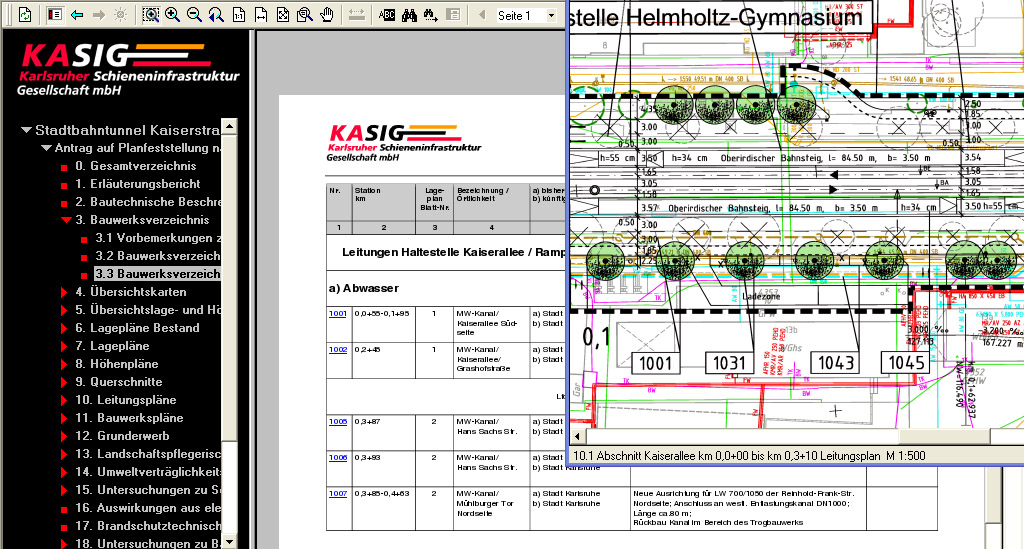Image resolution: width=1024 pixels, height=549 pixels.
Task: Open search with binoculars icon
Action: tap(409, 15)
